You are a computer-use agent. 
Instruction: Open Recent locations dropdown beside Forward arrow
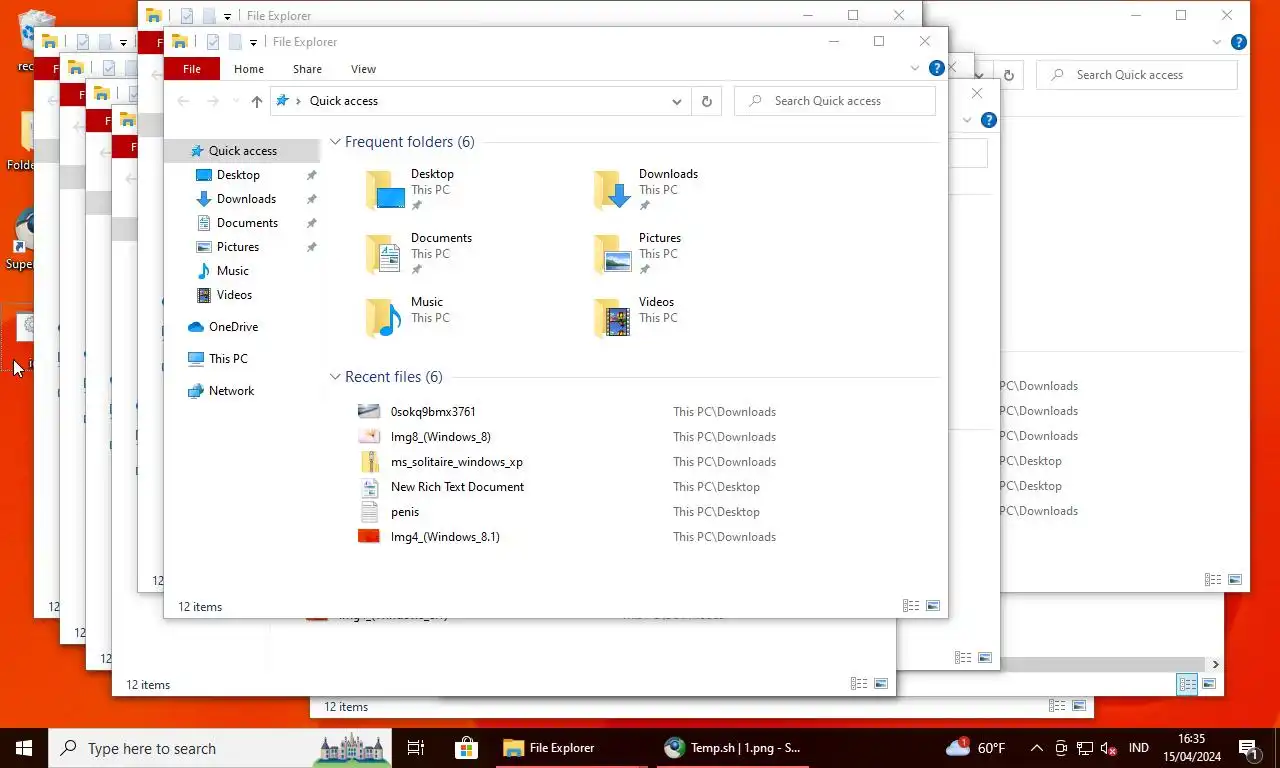click(x=236, y=101)
